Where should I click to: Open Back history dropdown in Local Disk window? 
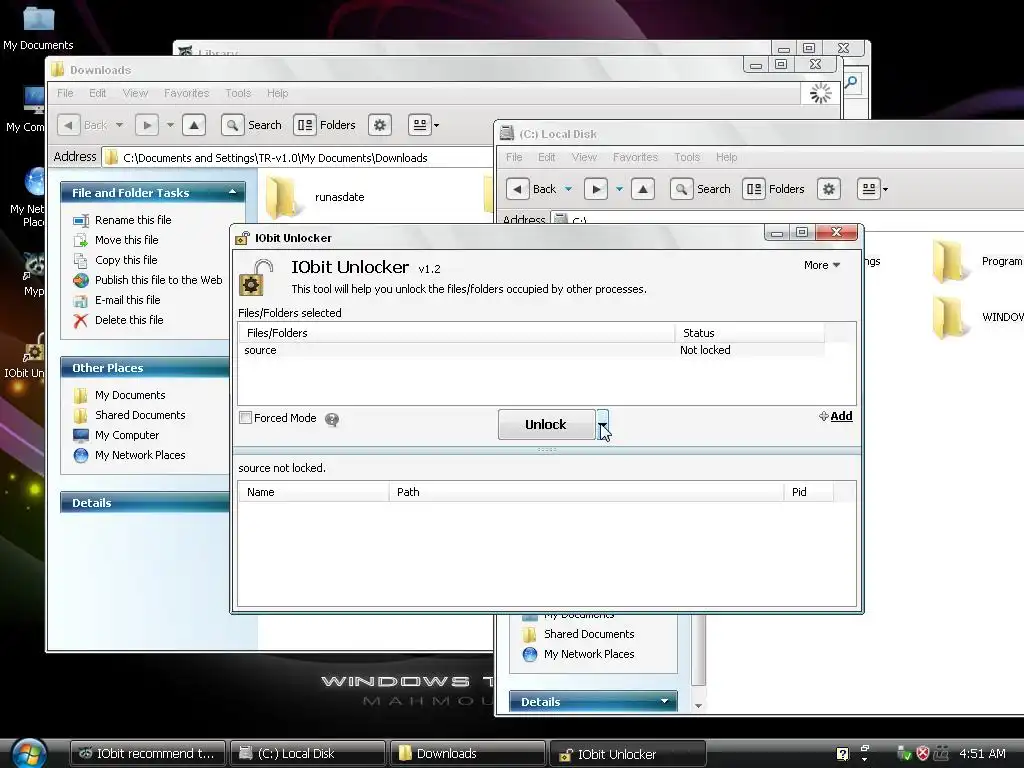(568, 189)
